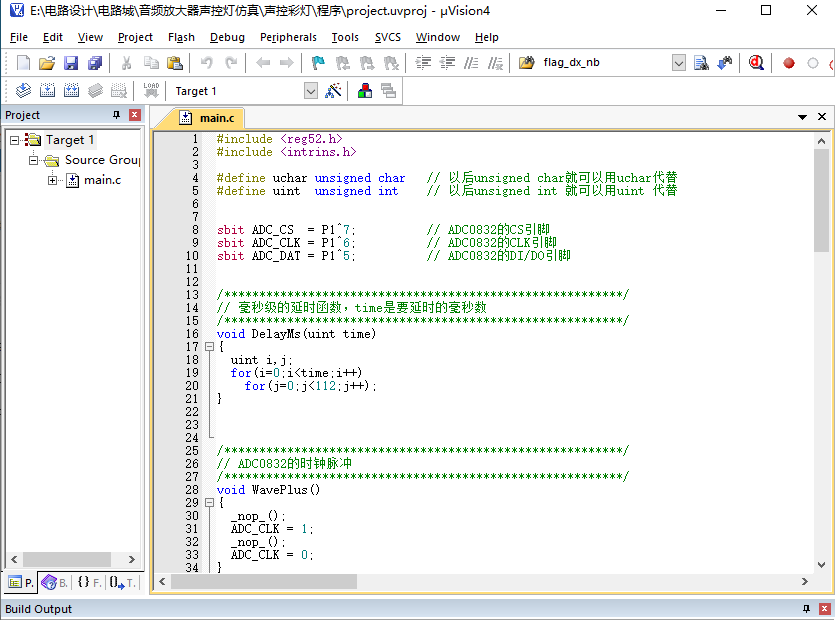Open the File menu
The width and height of the screenshot is (835, 620).
click(19, 37)
